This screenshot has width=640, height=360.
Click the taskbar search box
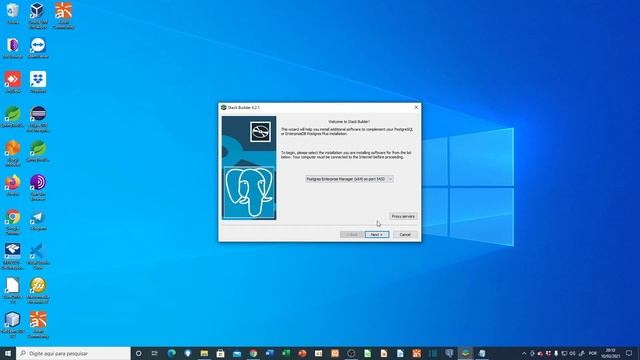[73, 353]
